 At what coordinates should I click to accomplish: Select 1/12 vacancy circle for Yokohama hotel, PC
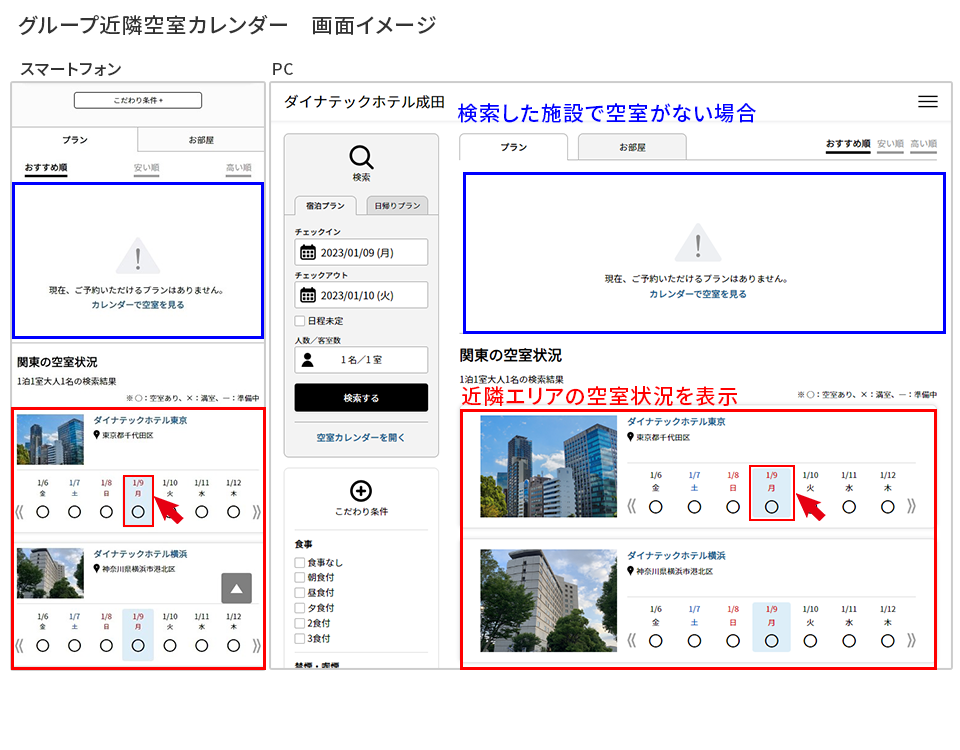888,641
